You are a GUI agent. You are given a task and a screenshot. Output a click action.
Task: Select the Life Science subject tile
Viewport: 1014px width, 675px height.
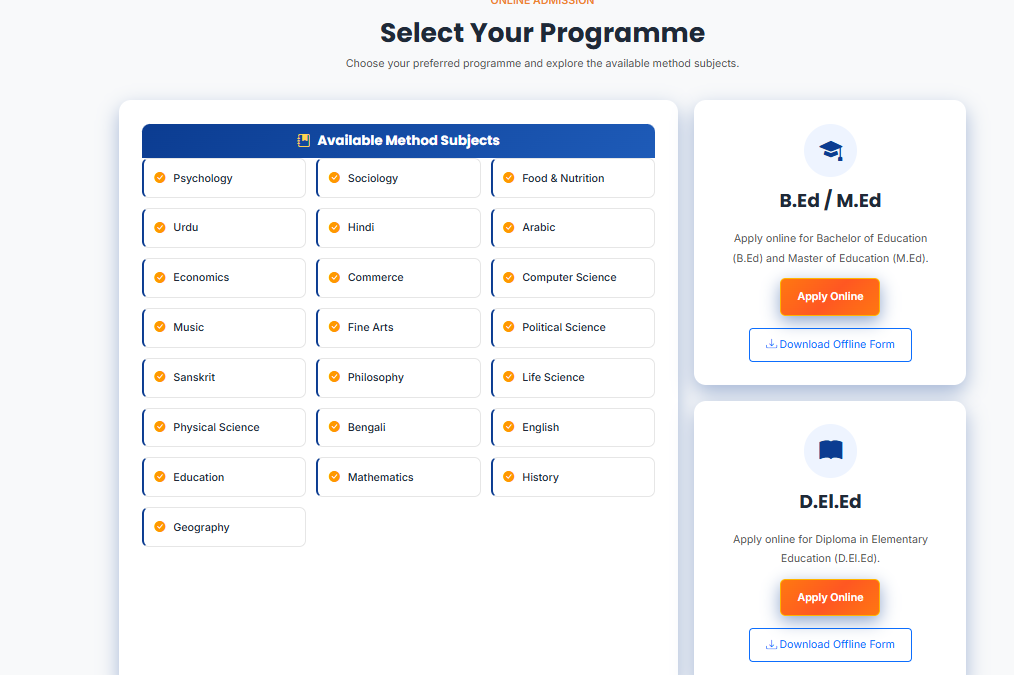coord(573,378)
